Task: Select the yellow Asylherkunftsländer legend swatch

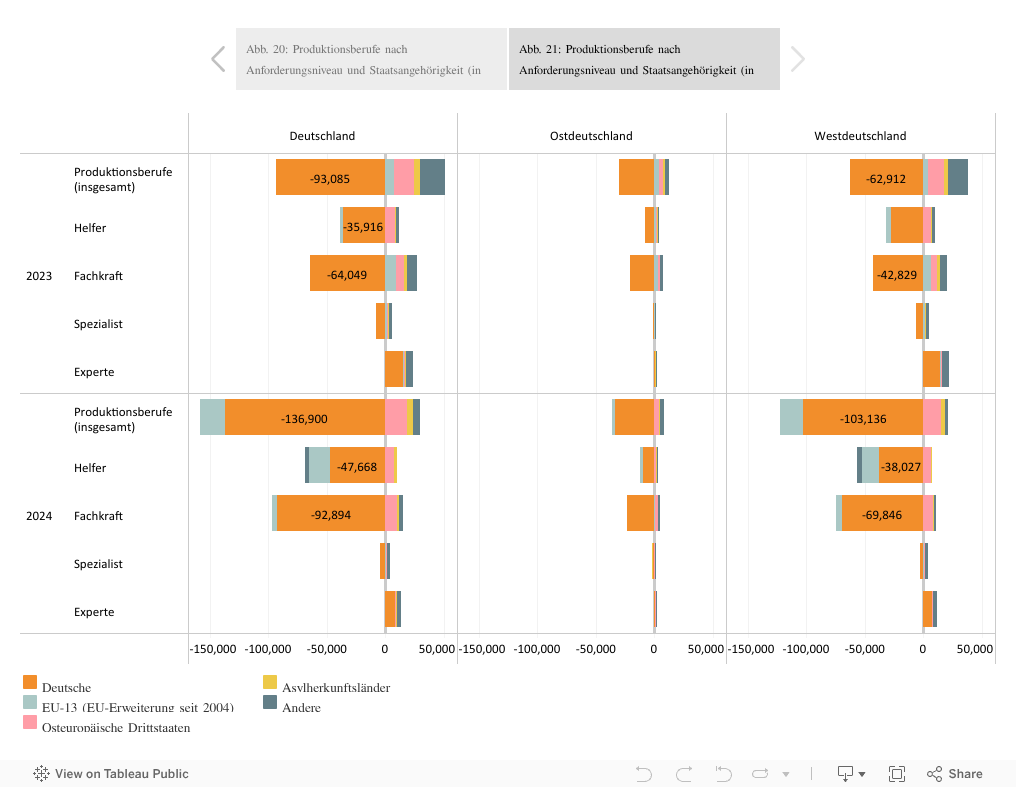Action: click(x=270, y=683)
